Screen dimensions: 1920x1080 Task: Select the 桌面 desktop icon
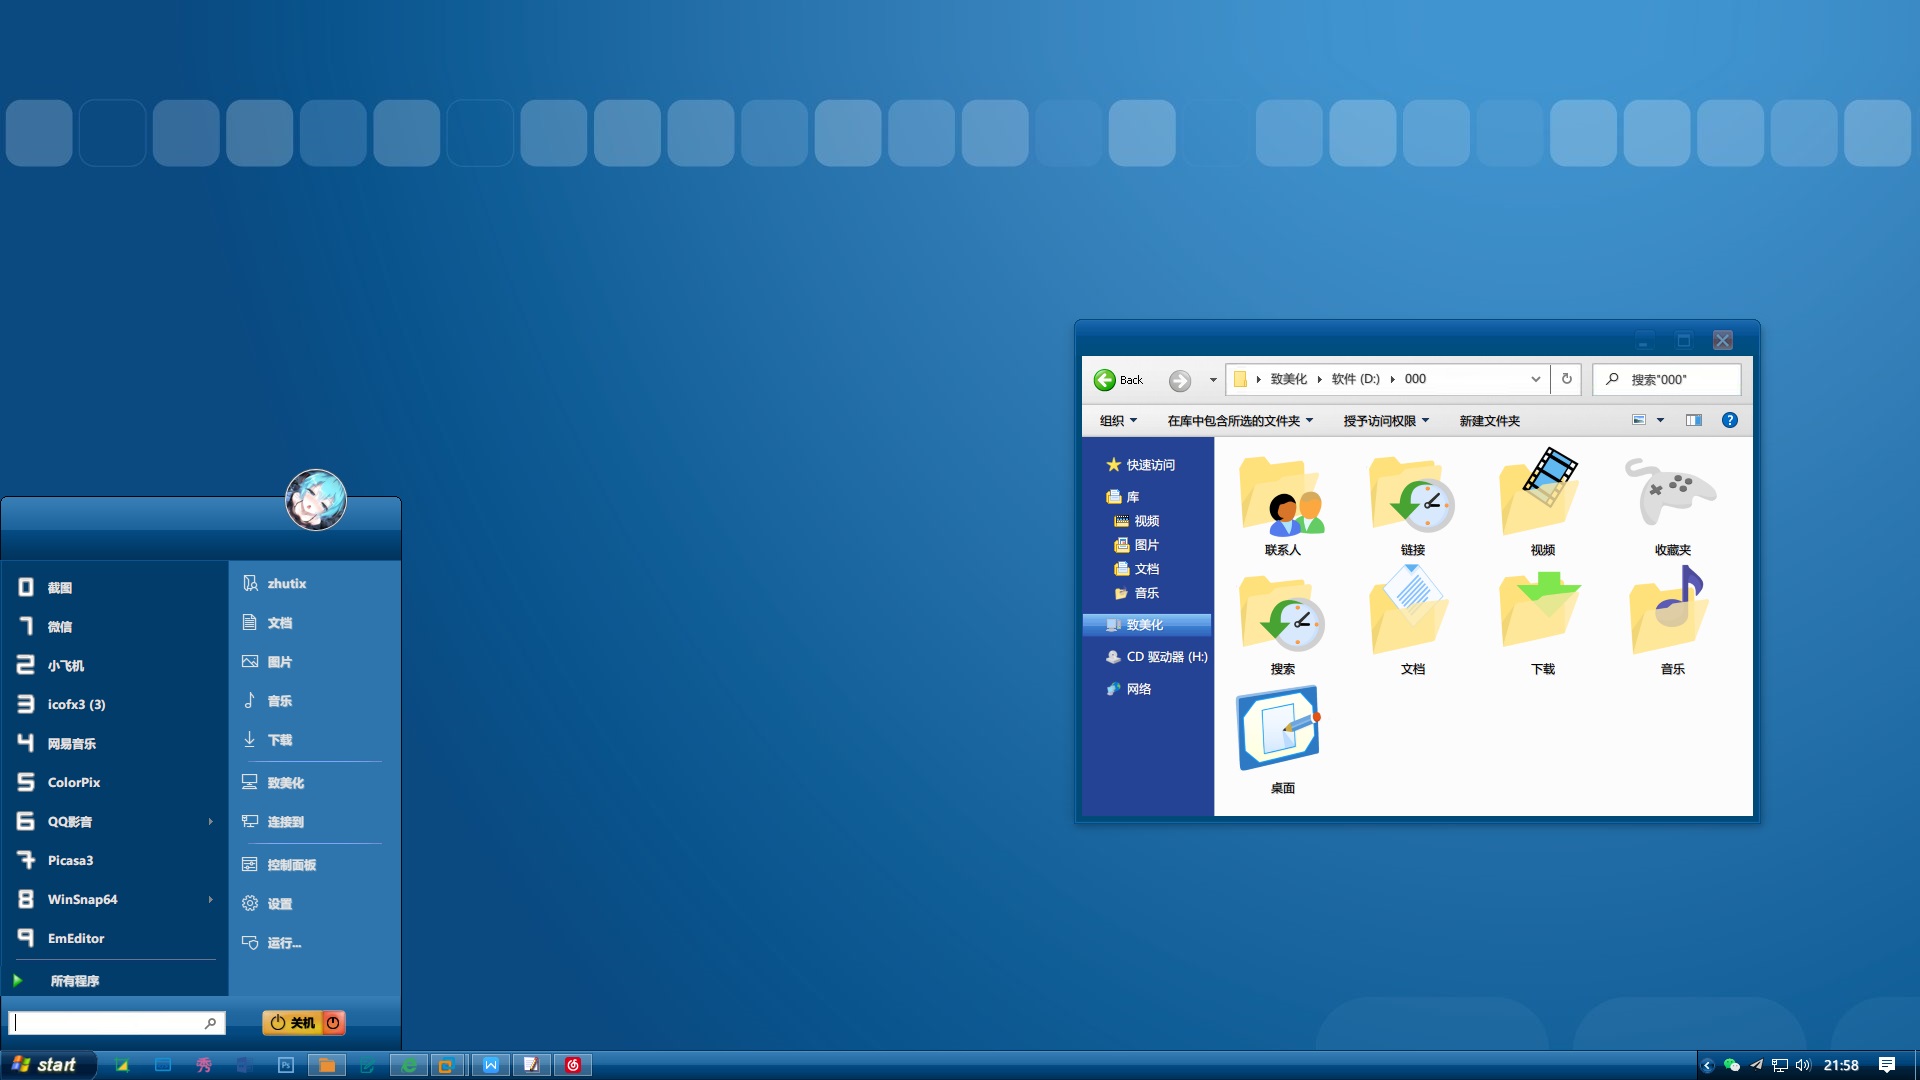1281,729
